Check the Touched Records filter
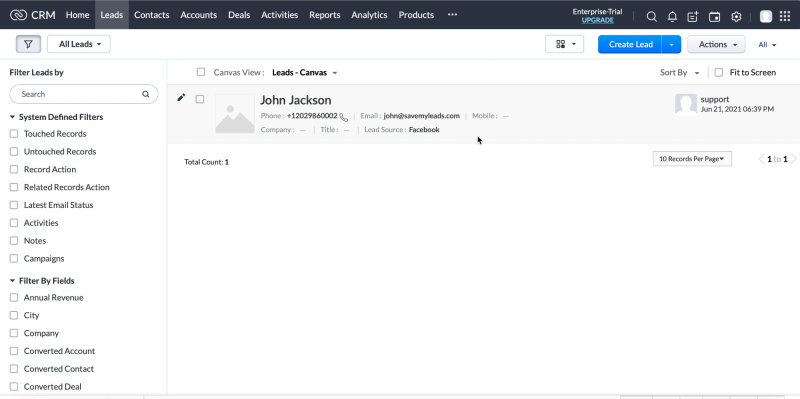Viewport: 800px width, 399px height. point(14,134)
